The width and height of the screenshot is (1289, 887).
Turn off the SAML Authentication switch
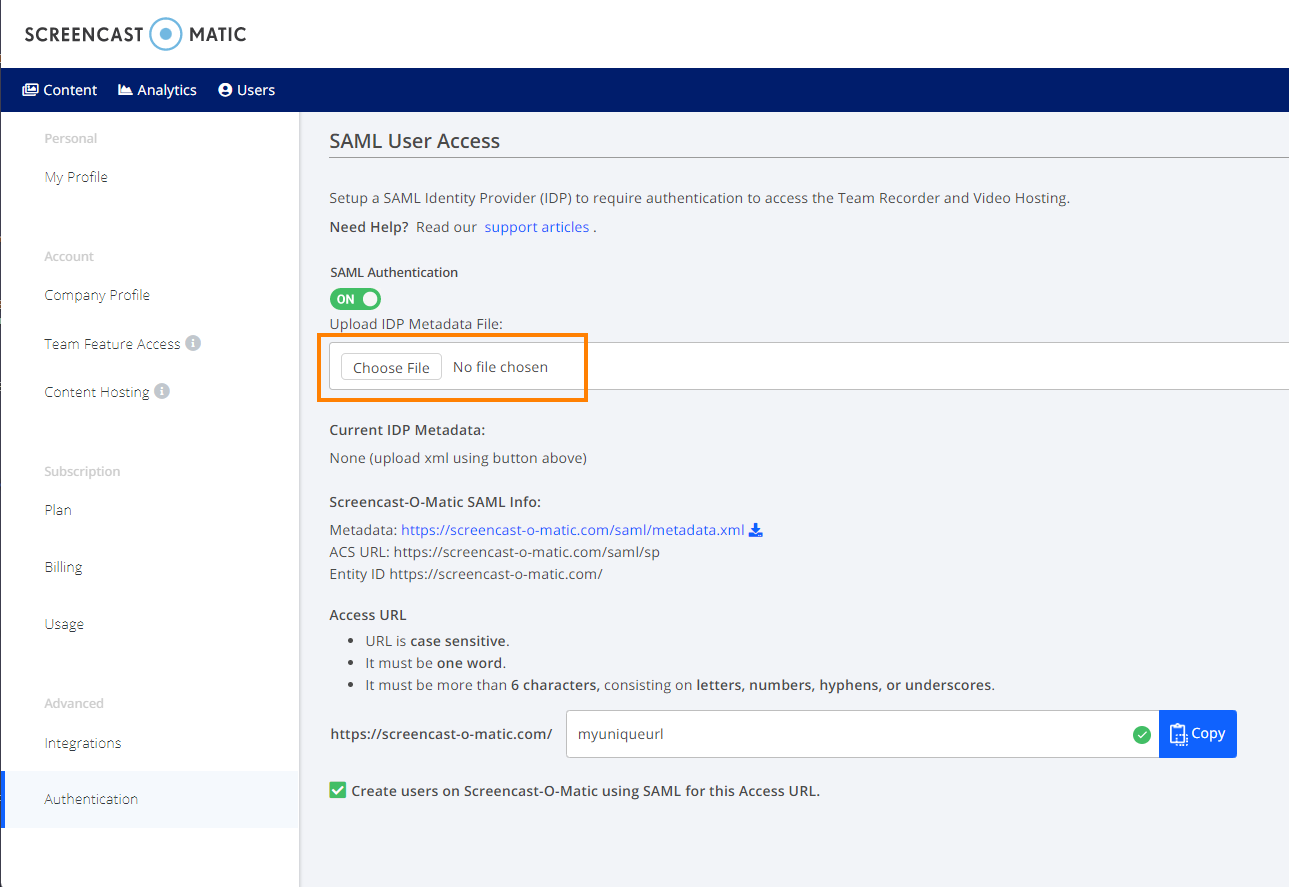(x=356, y=299)
